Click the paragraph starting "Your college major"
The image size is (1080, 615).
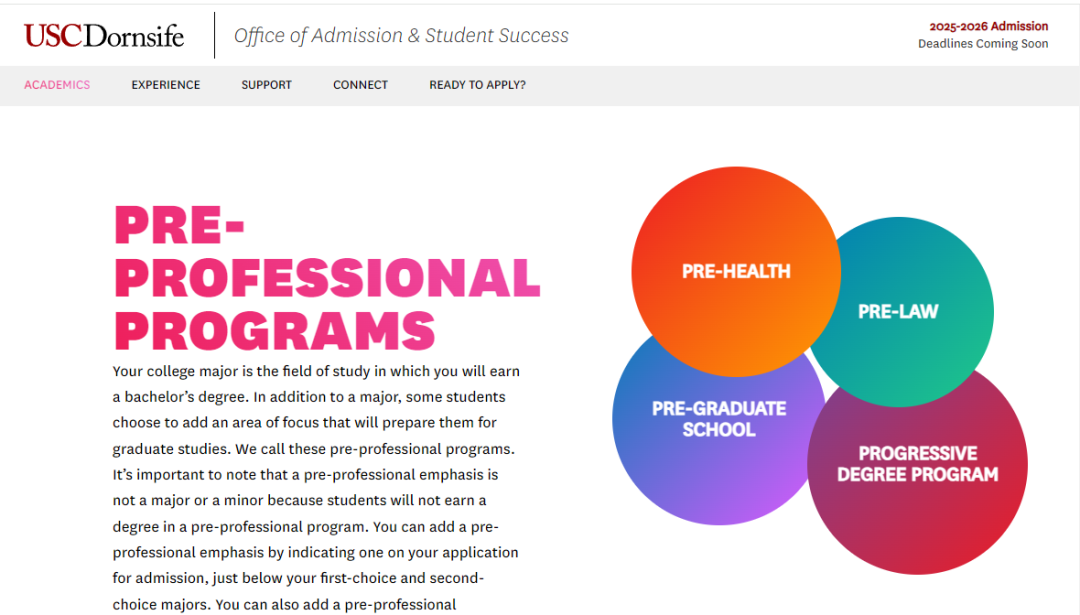point(316,488)
